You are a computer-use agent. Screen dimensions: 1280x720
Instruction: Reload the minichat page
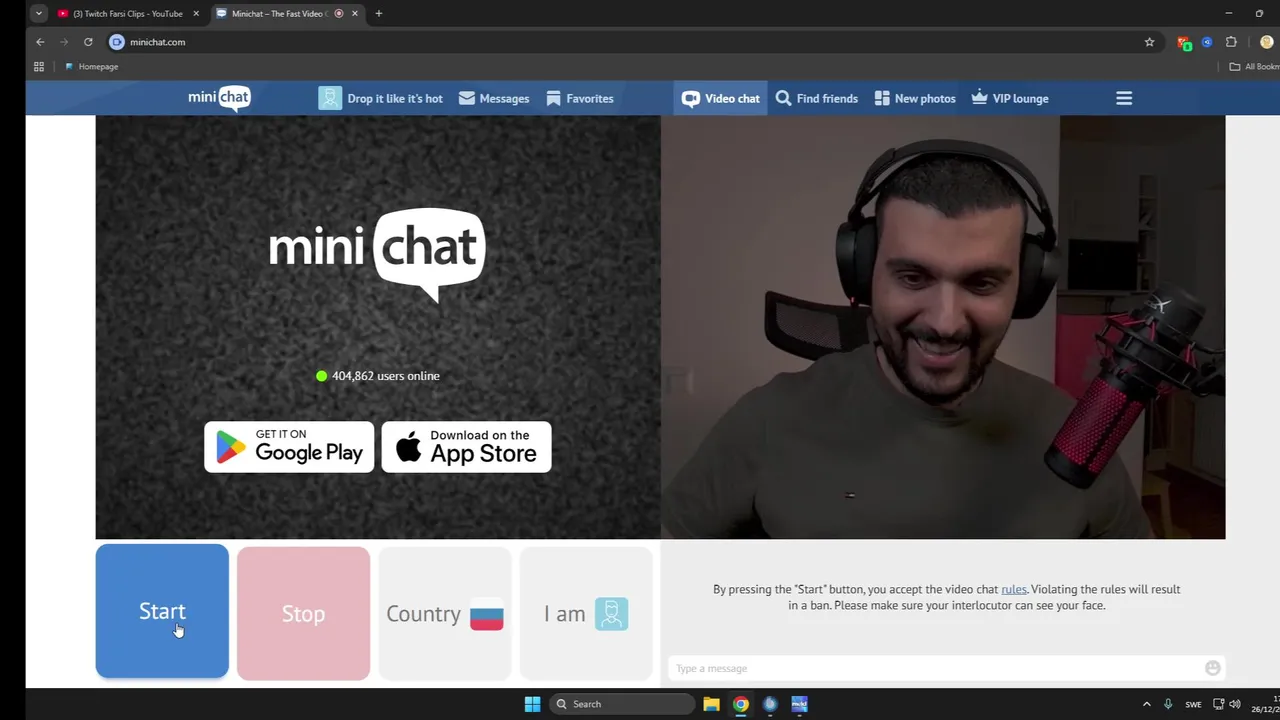pos(88,42)
